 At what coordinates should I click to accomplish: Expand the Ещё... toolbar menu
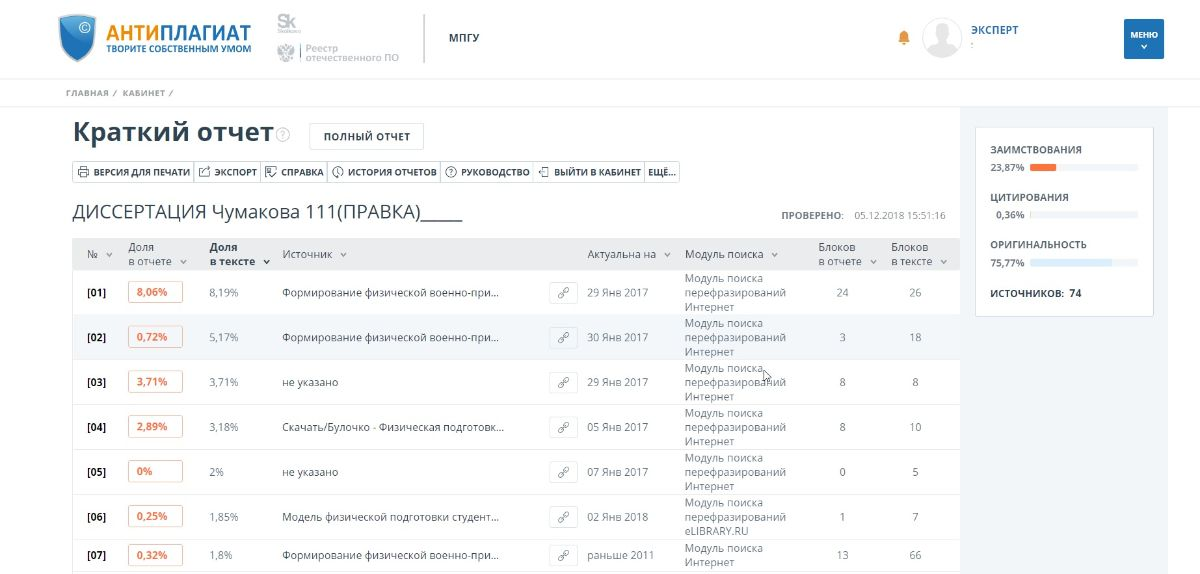[x=662, y=172]
